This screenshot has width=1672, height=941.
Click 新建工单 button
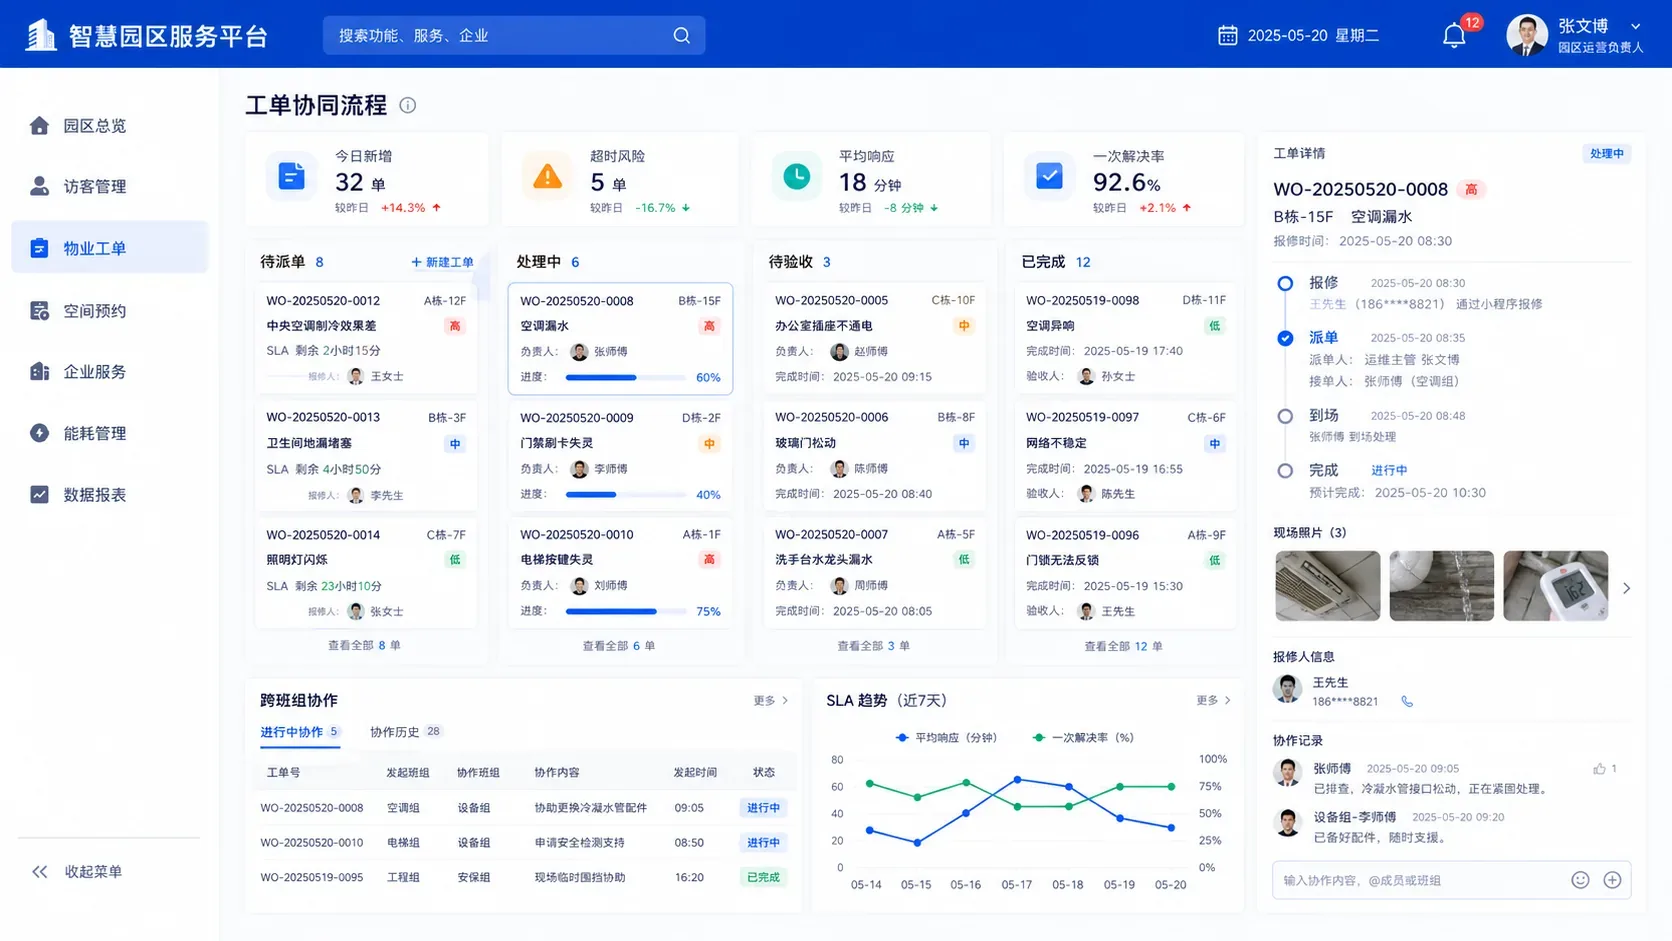tap(442, 262)
